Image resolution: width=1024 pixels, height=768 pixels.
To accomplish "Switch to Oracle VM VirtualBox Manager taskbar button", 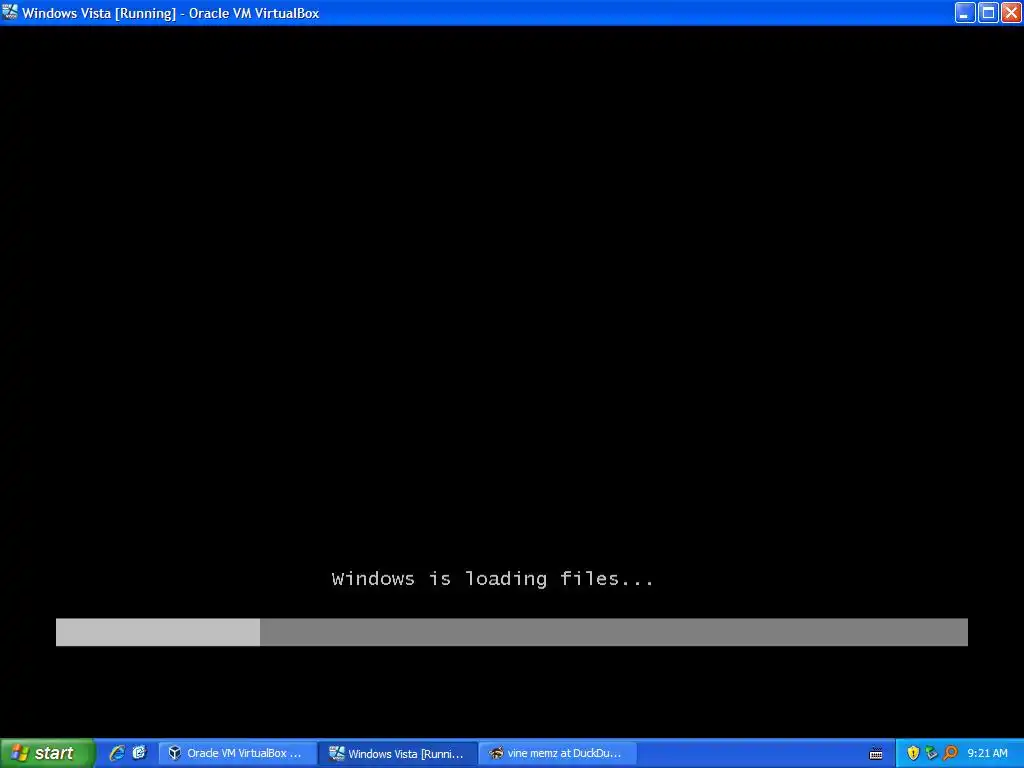I will pos(238,753).
